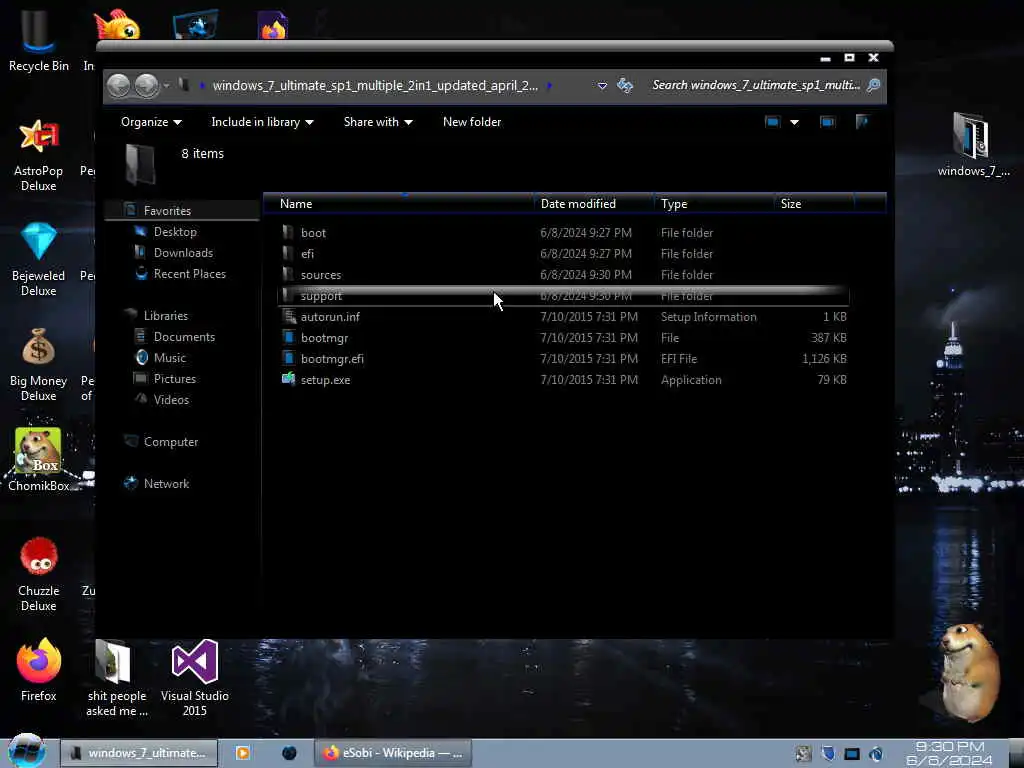Refresh the folder with the refresh icon
Viewport: 1024px width, 768px height.
click(x=625, y=86)
